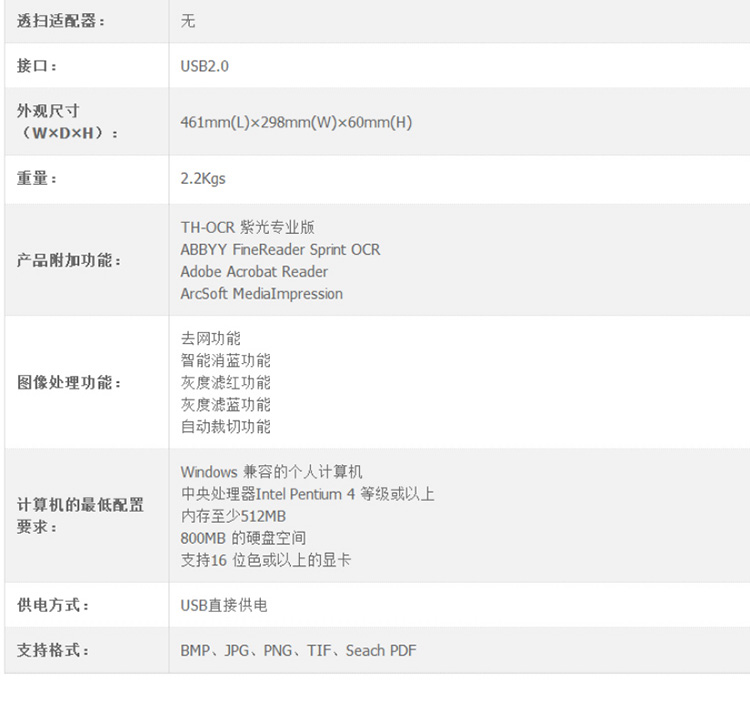Select the Adobe Acrobat Reader entry

(254, 272)
